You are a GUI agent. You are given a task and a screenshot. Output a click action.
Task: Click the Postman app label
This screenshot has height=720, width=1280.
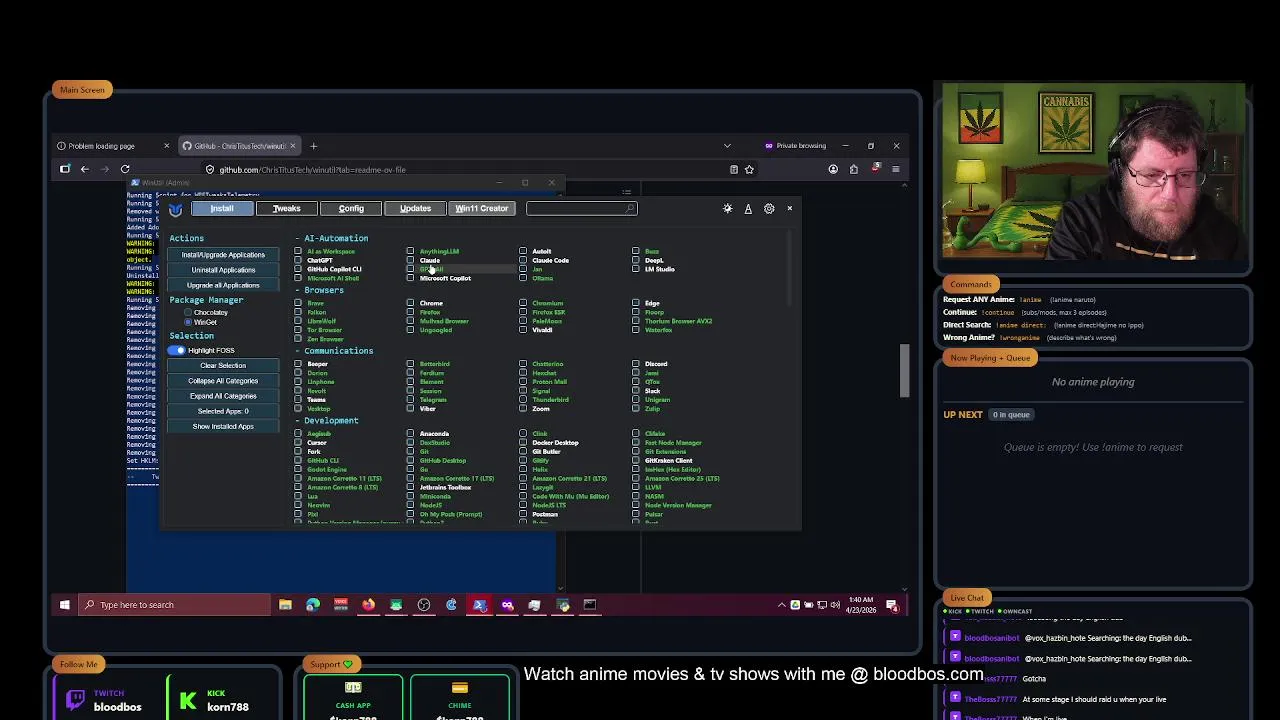pyautogui.click(x=545, y=514)
